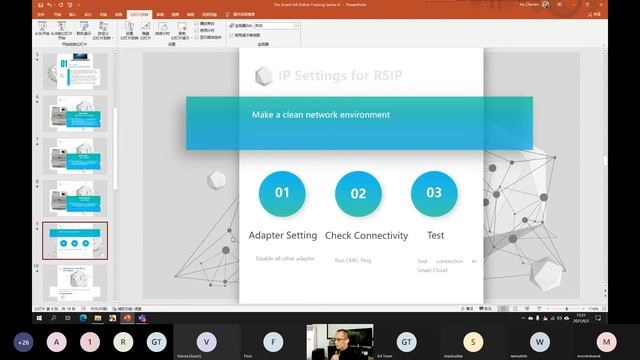Open the Ribbon Display Options icon
Viewport: 640px width, 360px height.
[x=559, y=4]
